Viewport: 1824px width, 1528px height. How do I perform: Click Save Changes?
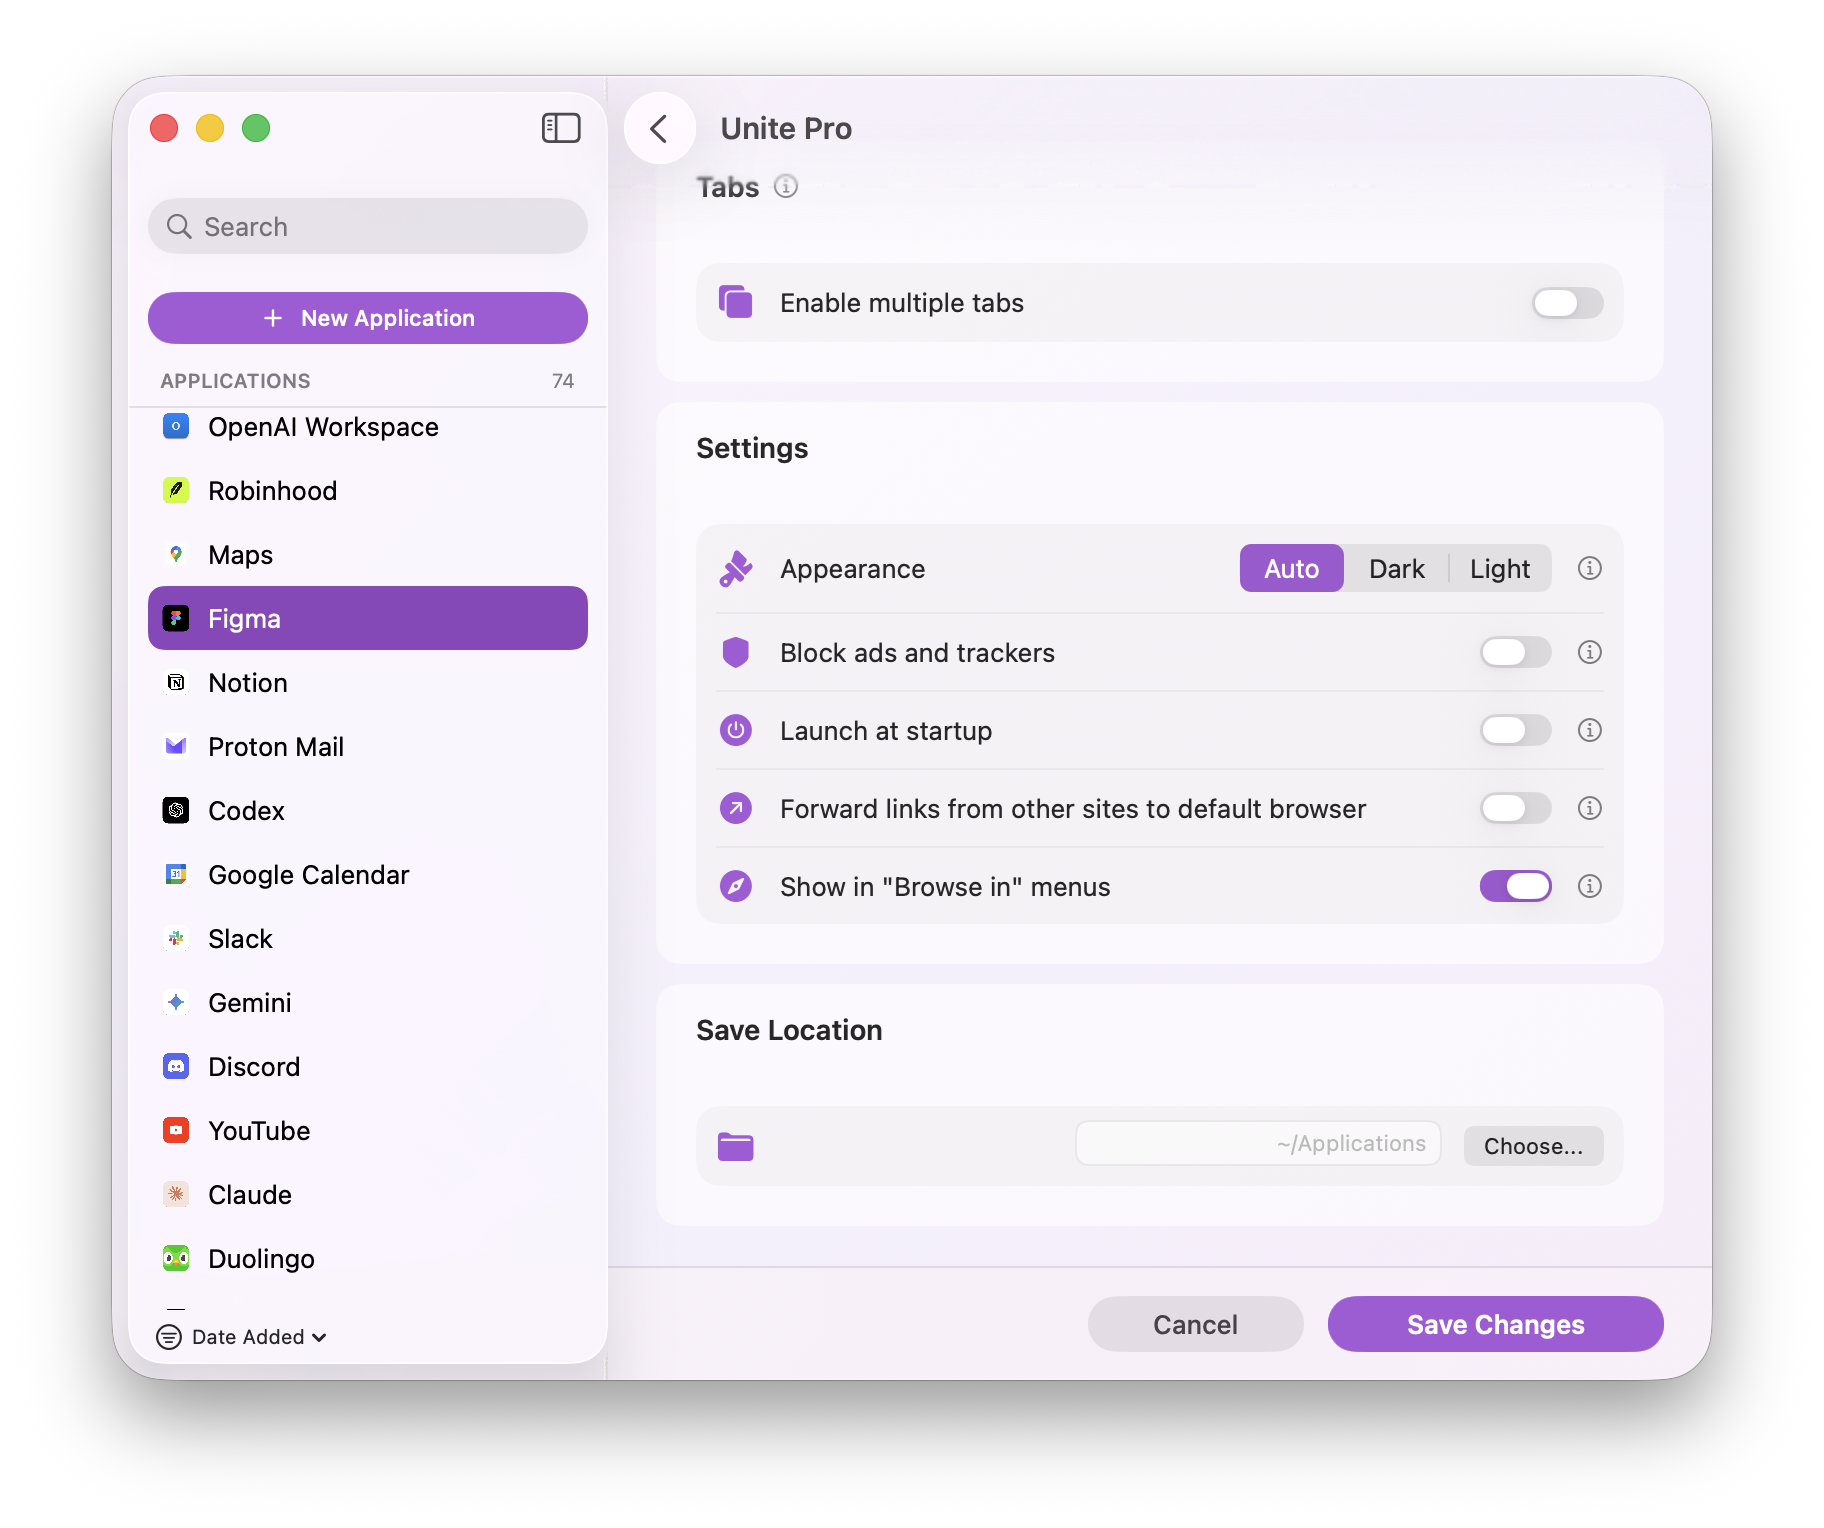click(x=1495, y=1325)
